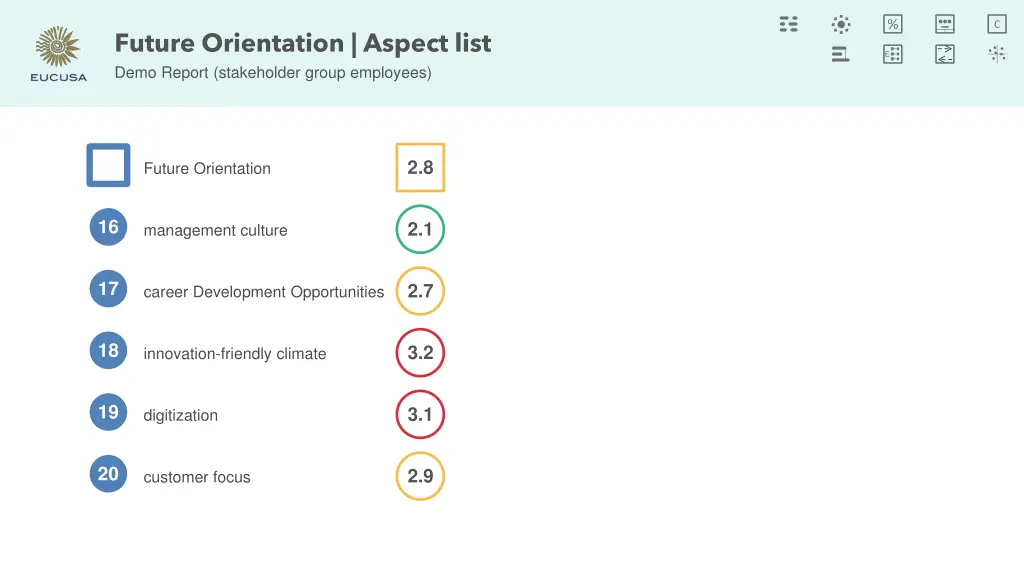Open the percent (%) view icon
The width and height of the screenshot is (1024, 576).
coord(893,24)
